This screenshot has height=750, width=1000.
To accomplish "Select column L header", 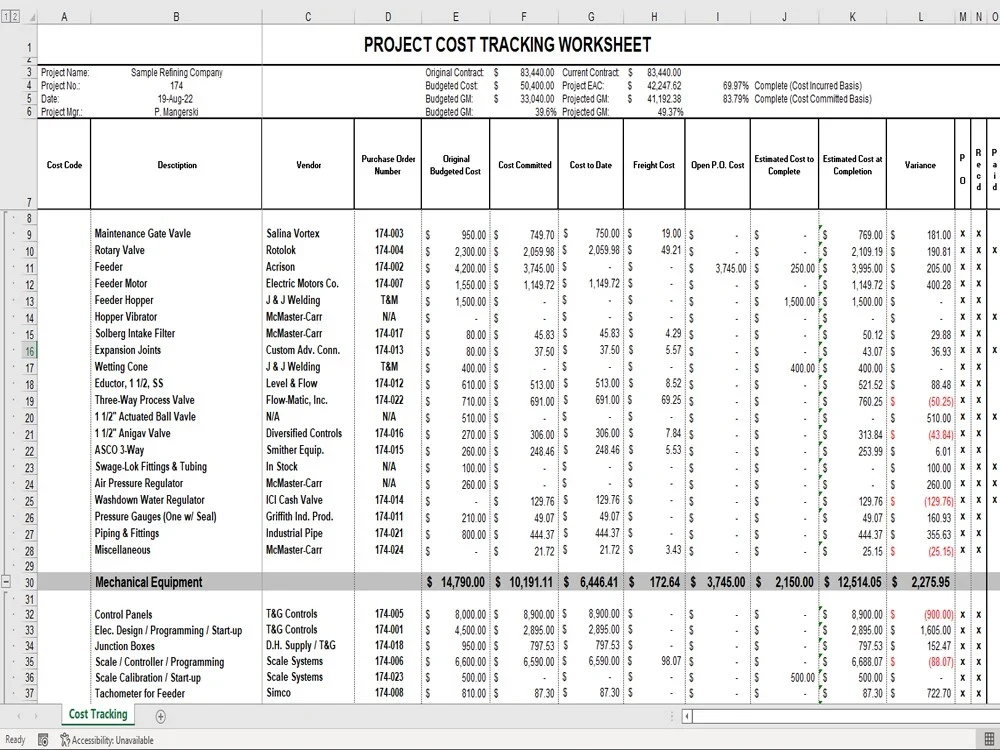I will click(920, 17).
